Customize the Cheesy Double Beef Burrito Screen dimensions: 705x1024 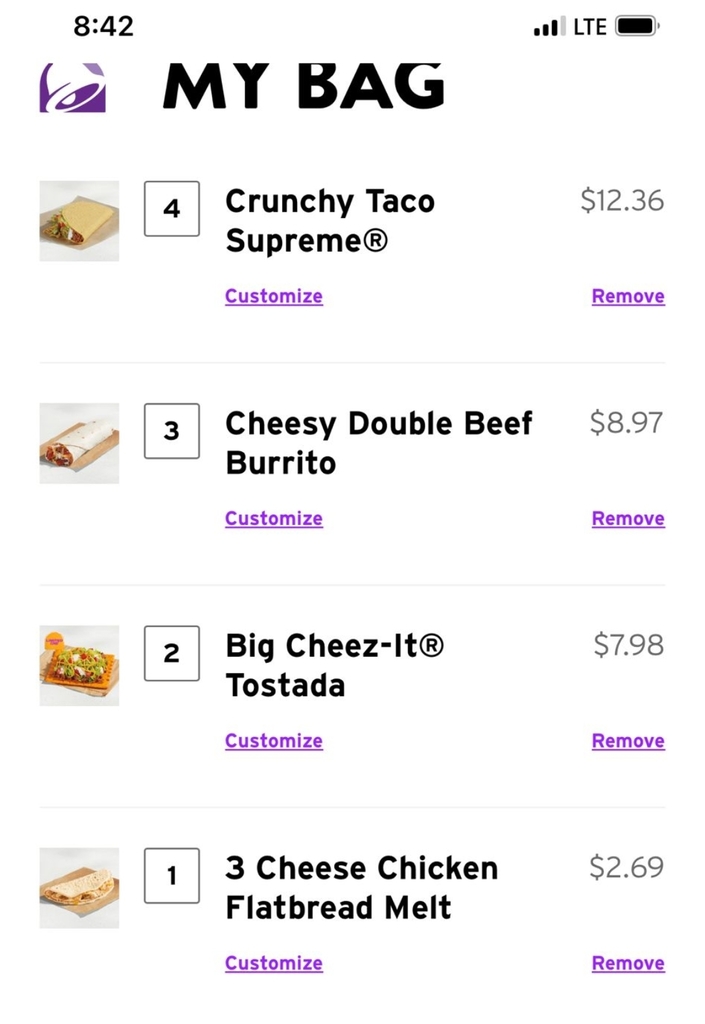tap(273, 518)
